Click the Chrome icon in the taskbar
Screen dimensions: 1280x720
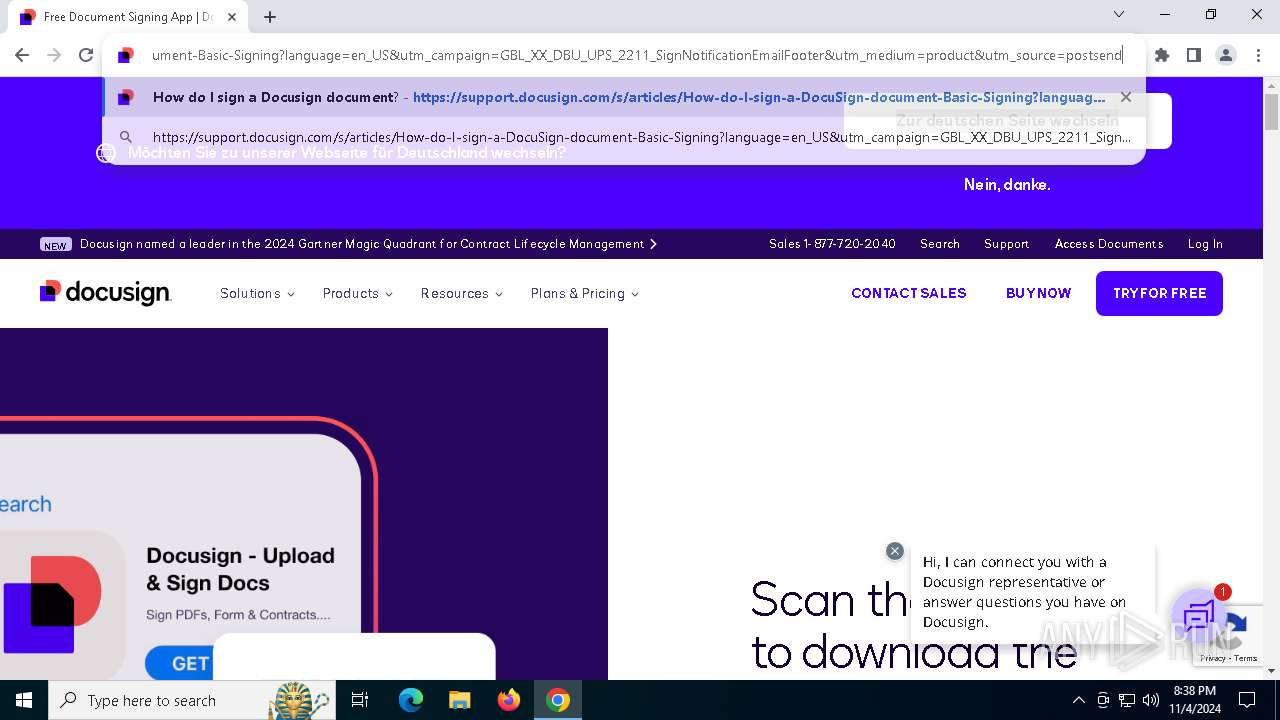558,700
